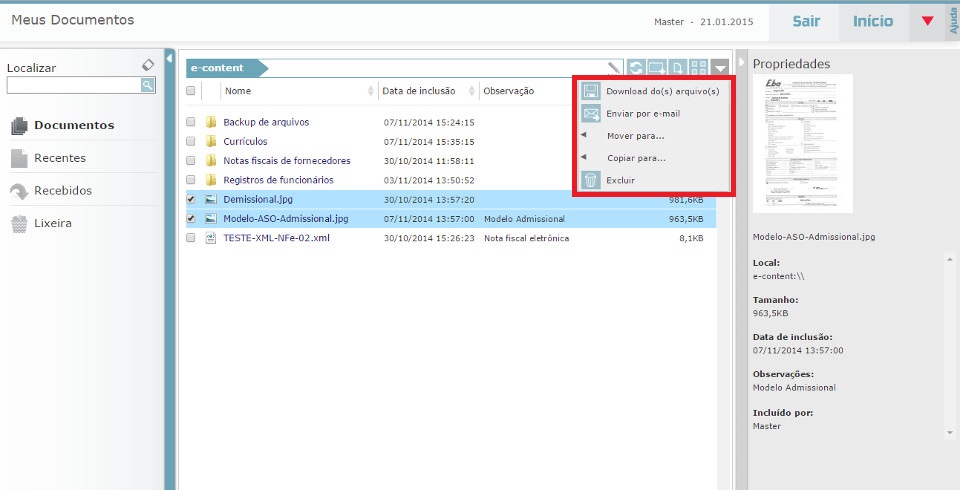Click the eraser icon beside Localizar

pos(148,65)
